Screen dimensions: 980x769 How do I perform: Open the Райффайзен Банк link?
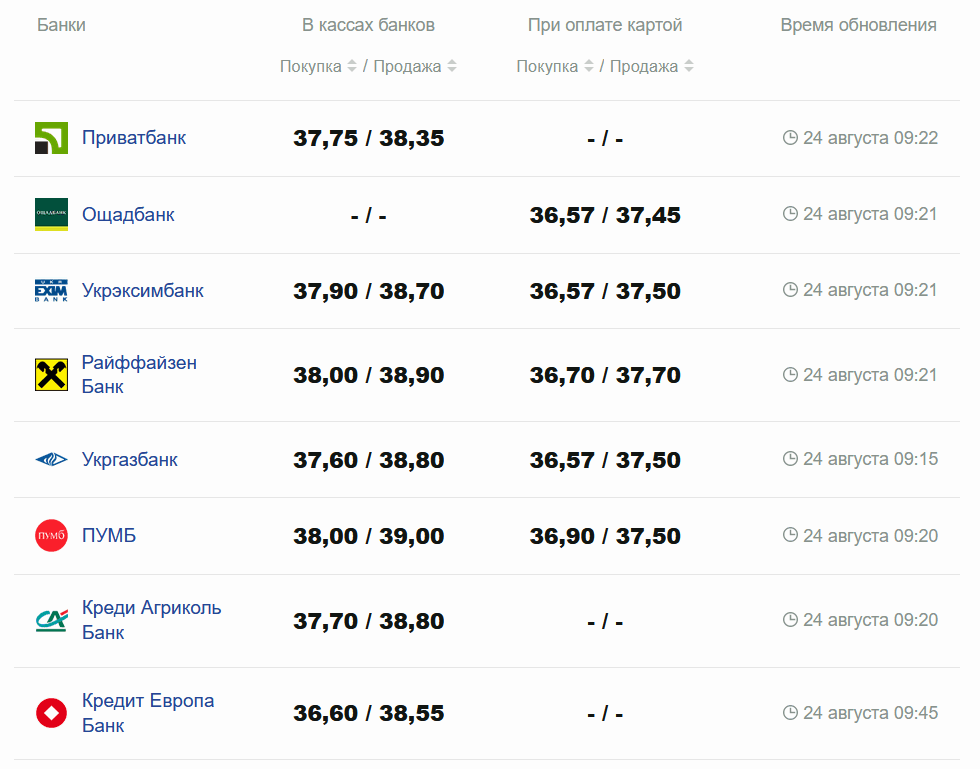[x=139, y=375]
